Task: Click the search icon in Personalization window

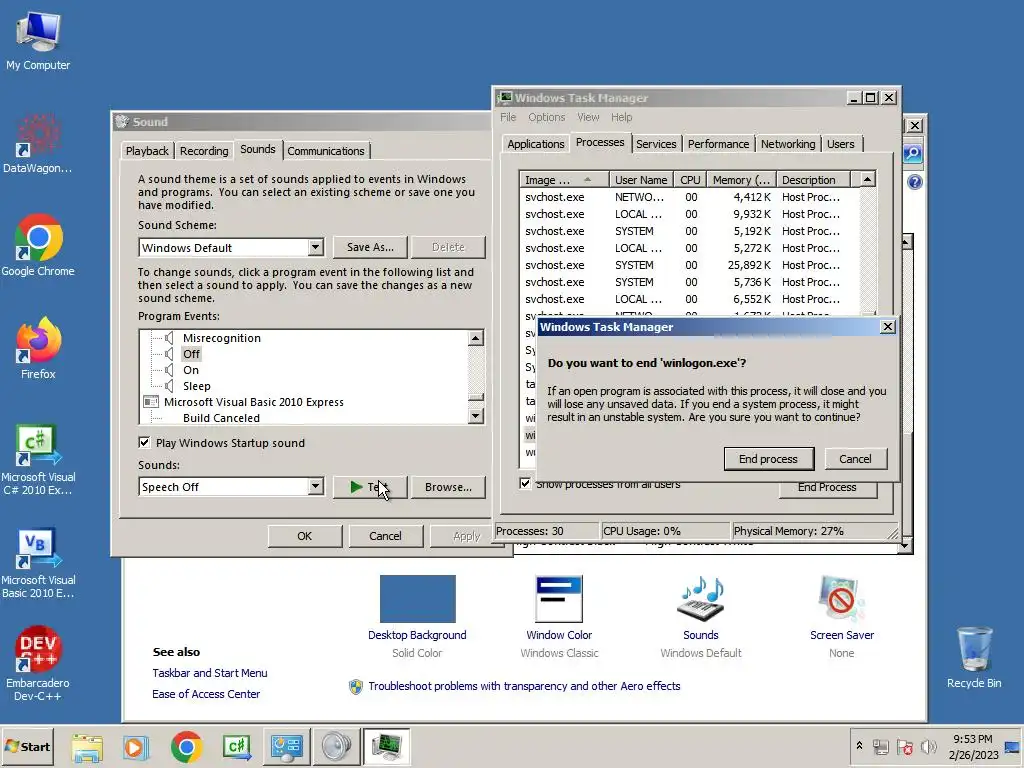Action: tap(913, 153)
